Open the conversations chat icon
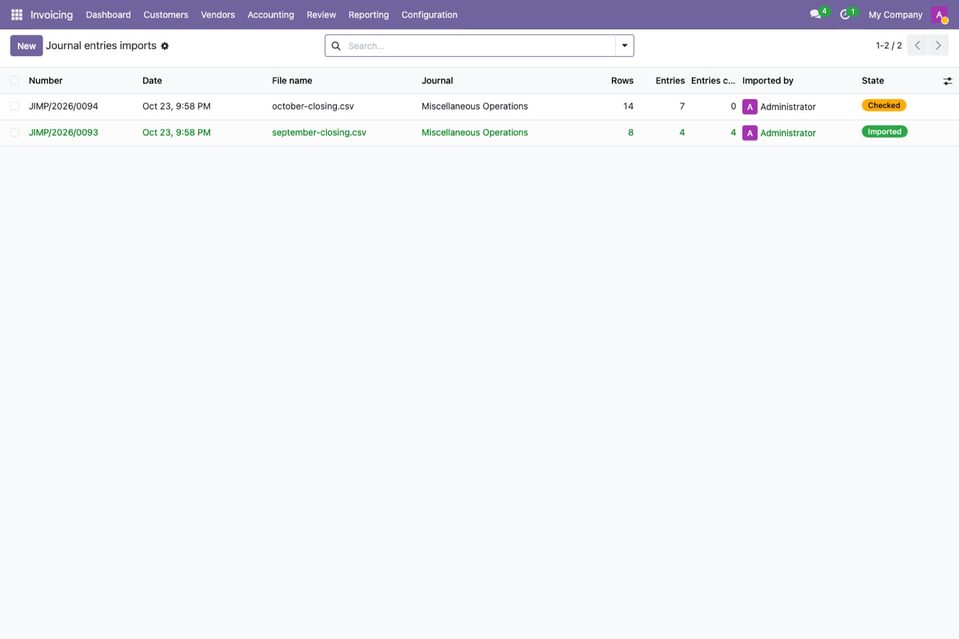Image resolution: width=959 pixels, height=639 pixels. [x=815, y=14]
